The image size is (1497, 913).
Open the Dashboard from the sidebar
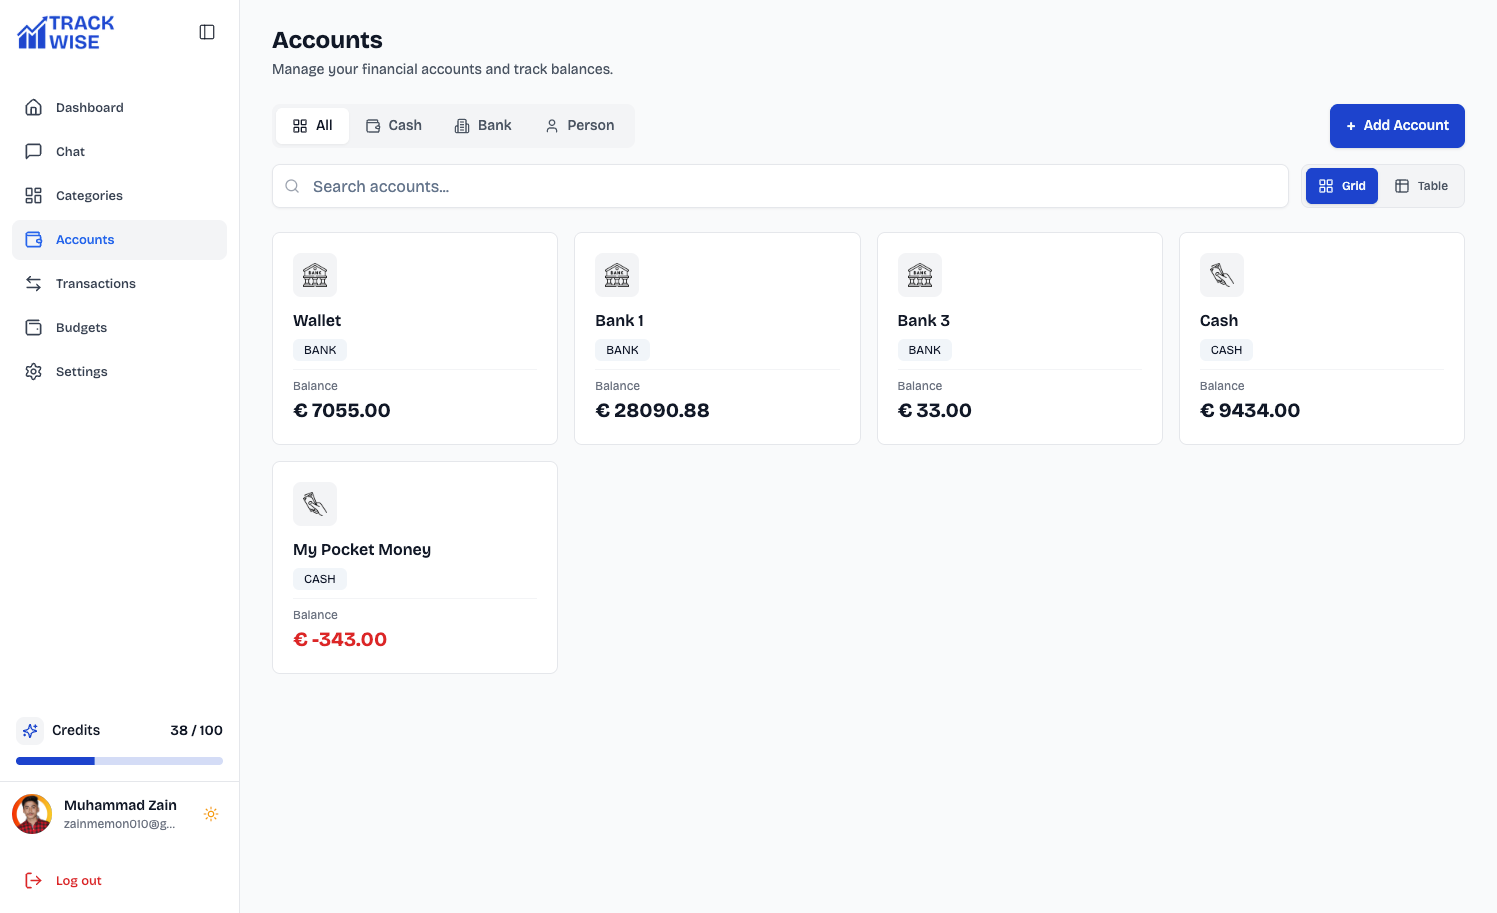pyautogui.click(x=89, y=107)
